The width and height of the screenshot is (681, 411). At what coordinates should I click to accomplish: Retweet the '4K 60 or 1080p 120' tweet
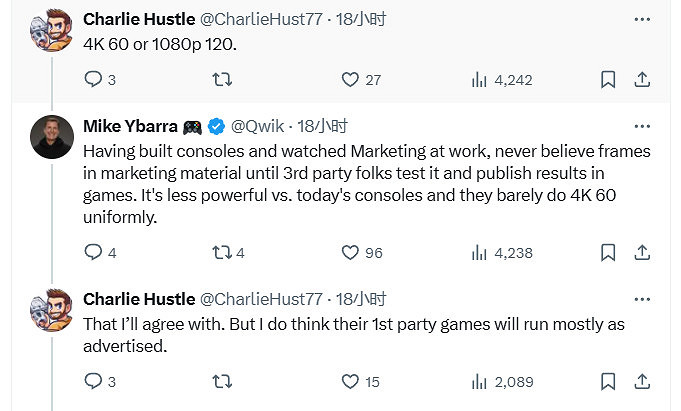222,80
